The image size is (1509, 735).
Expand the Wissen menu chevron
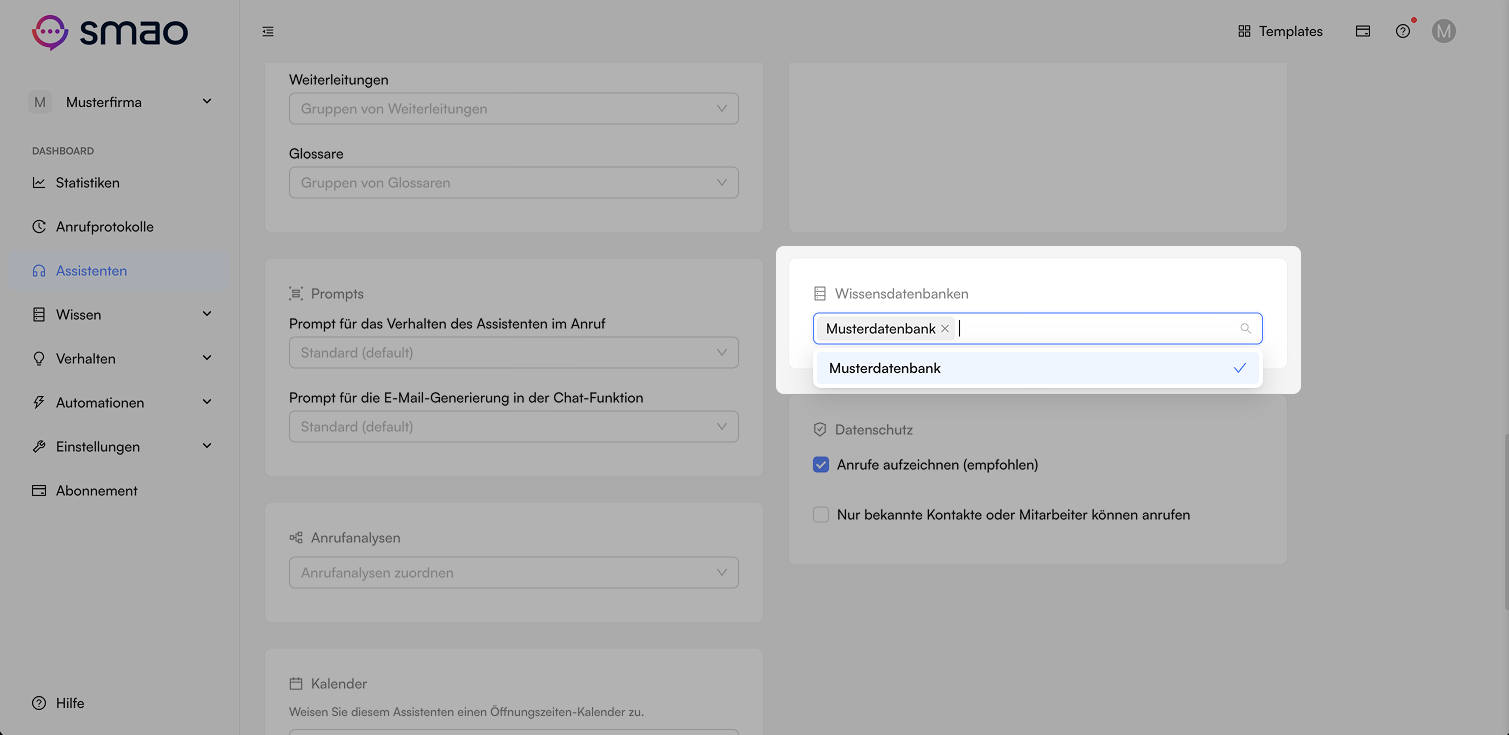point(207,315)
